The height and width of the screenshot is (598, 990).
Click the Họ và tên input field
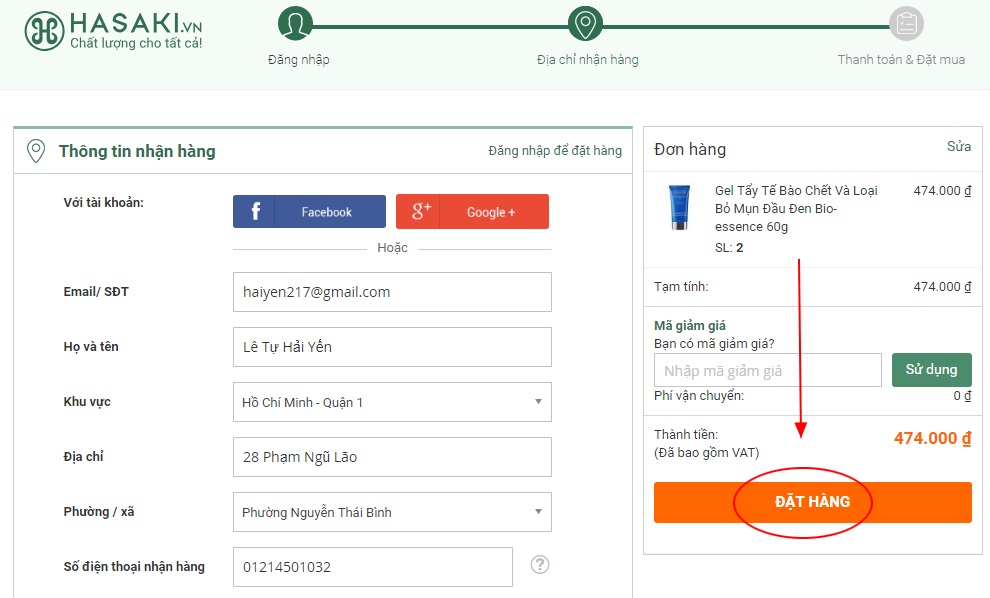[x=391, y=347]
